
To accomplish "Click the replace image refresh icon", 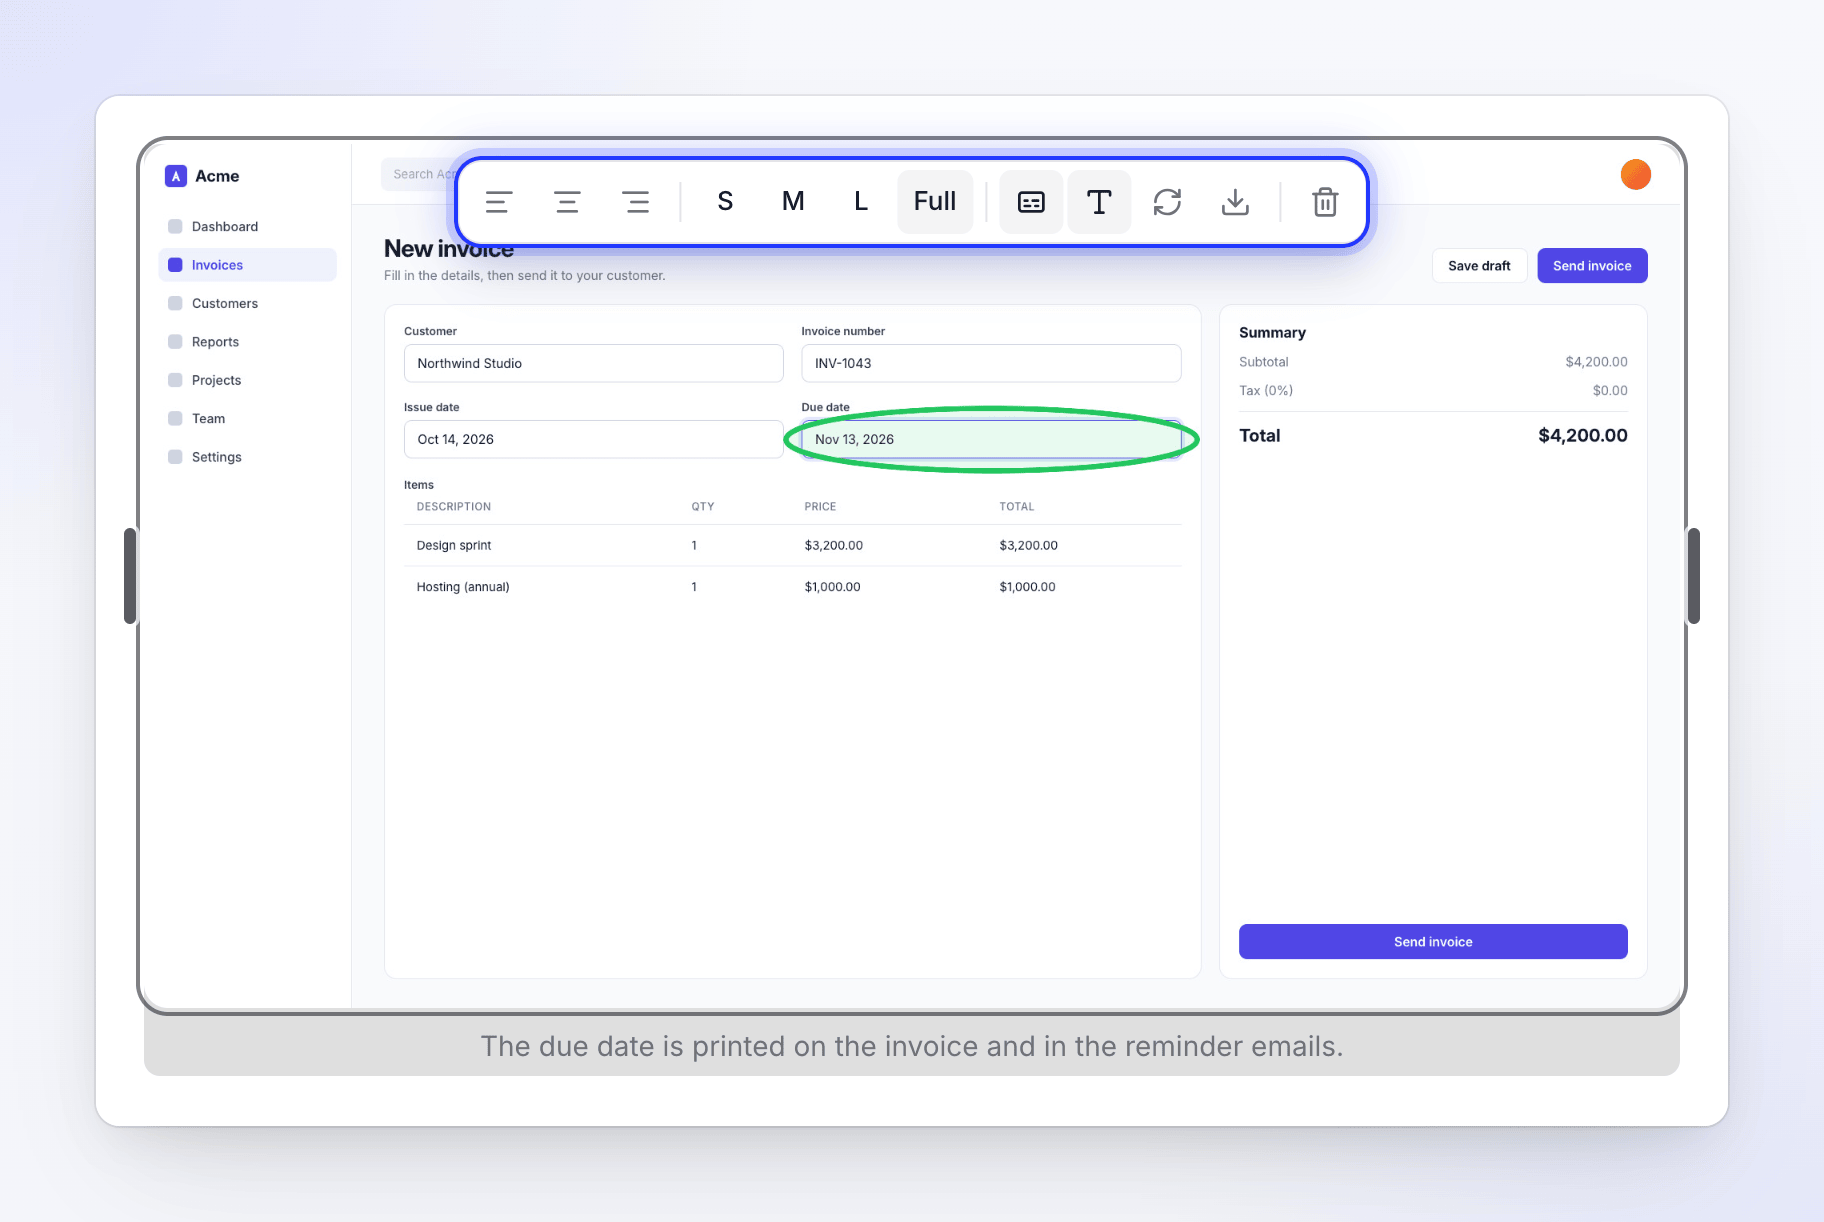I will pos(1167,202).
